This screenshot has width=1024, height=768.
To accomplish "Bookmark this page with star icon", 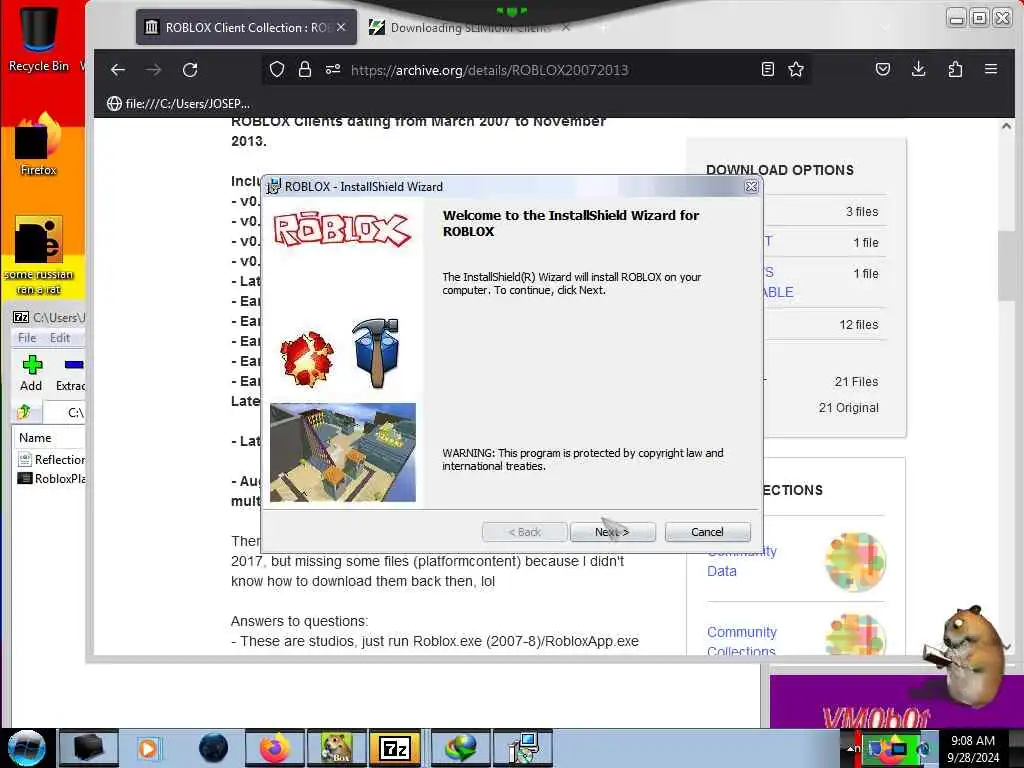I will 795,69.
